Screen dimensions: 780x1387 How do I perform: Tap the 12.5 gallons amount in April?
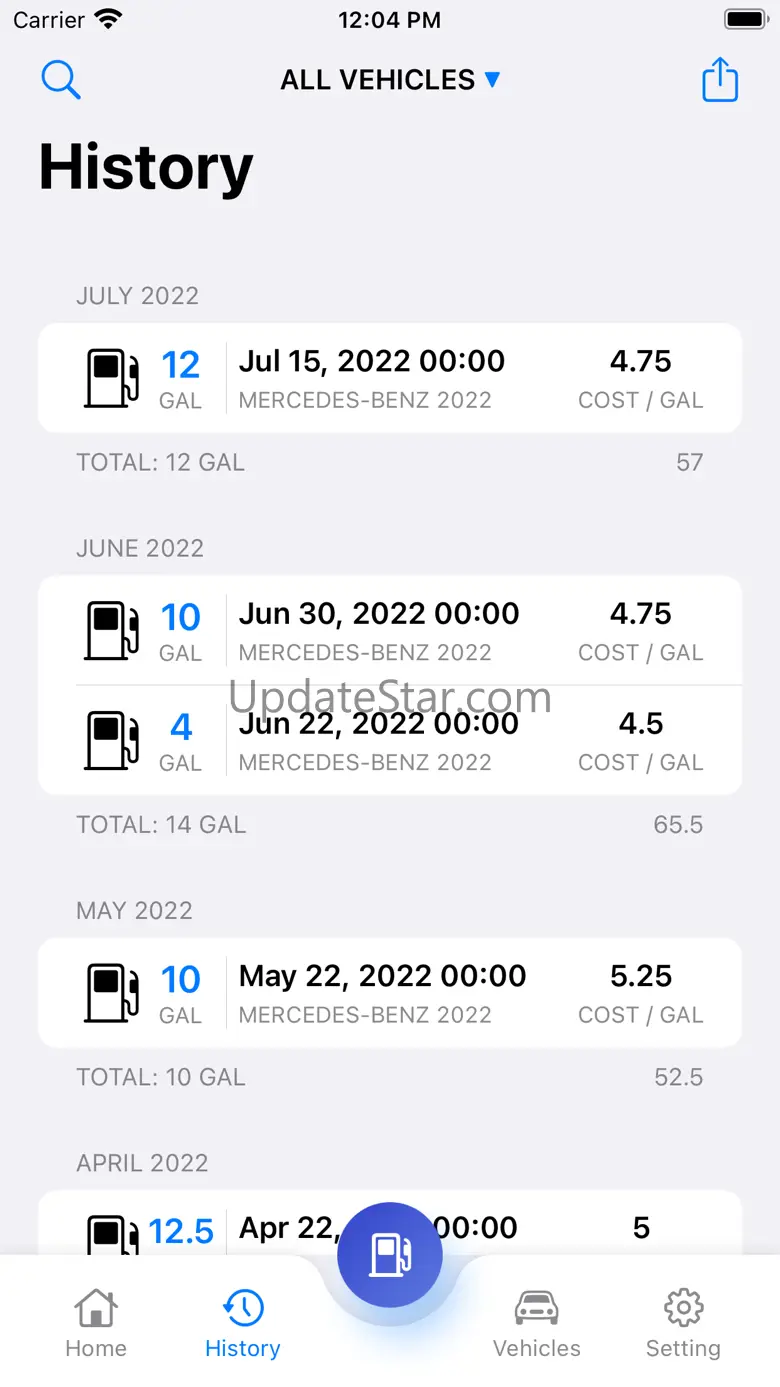(x=181, y=1232)
